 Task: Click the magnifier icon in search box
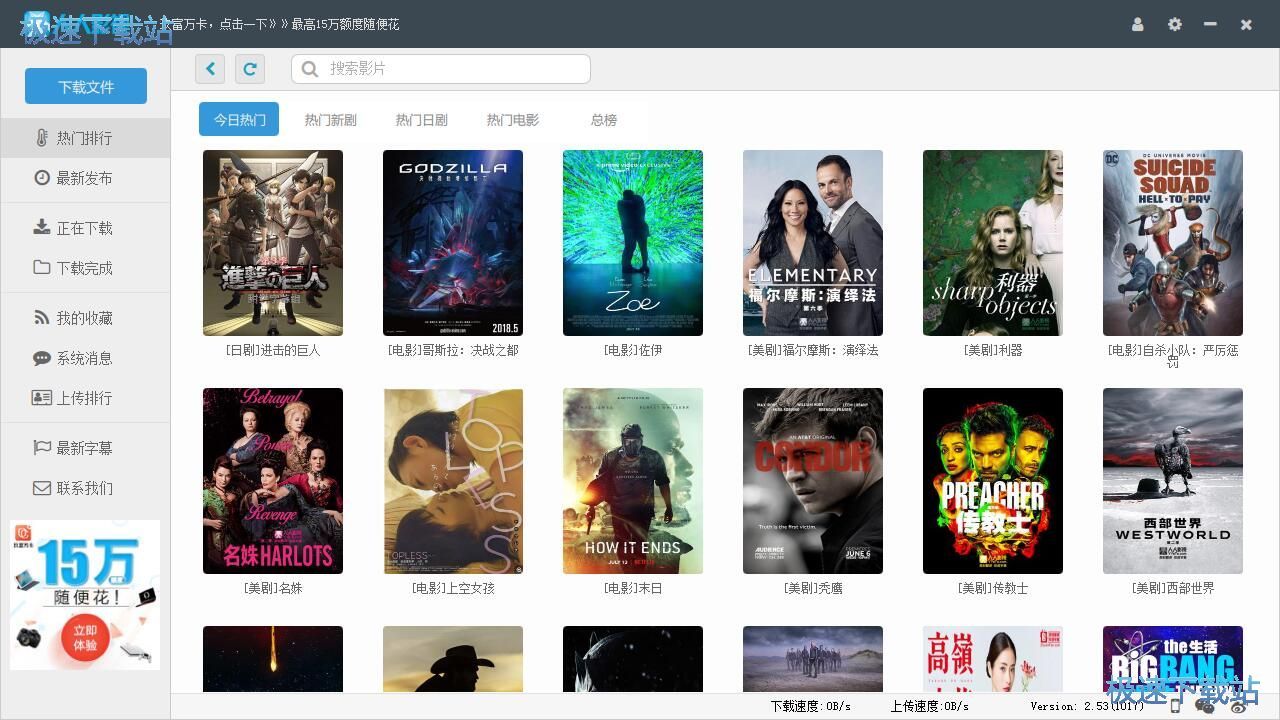[x=310, y=68]
